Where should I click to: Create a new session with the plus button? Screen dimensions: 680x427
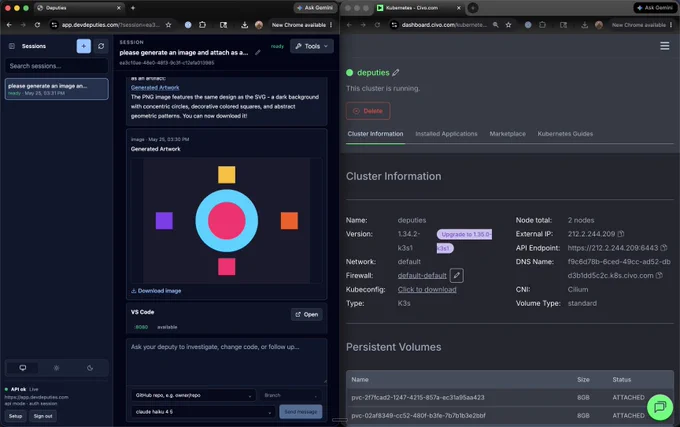point(84,46)
